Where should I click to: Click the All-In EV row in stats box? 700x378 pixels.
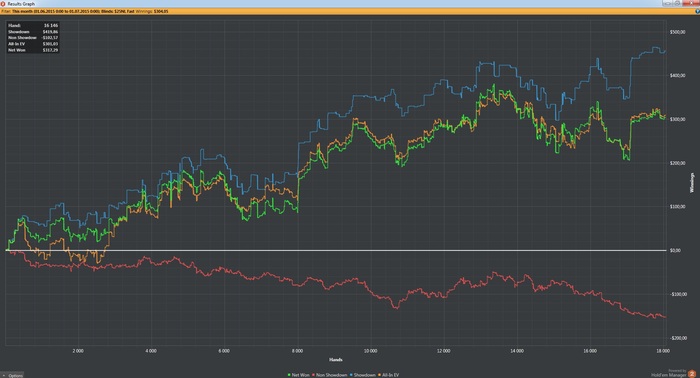click(x=33, y=44)
